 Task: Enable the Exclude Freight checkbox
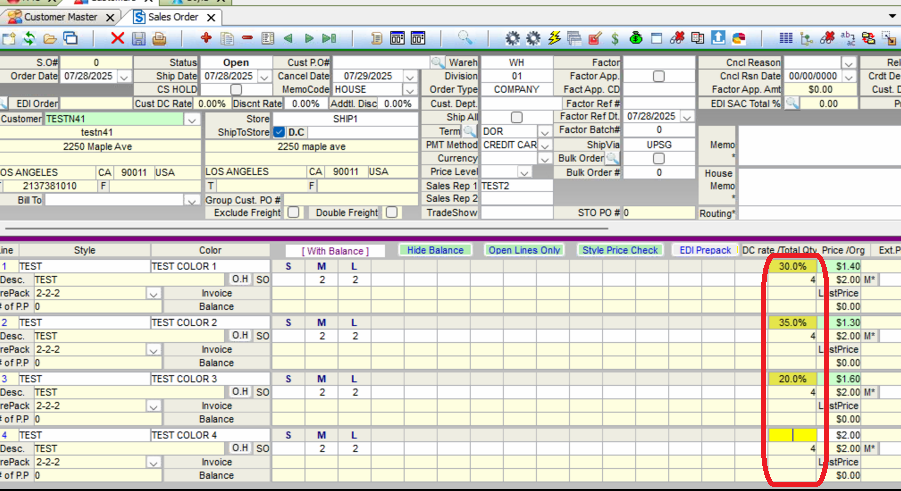point(293,213)
